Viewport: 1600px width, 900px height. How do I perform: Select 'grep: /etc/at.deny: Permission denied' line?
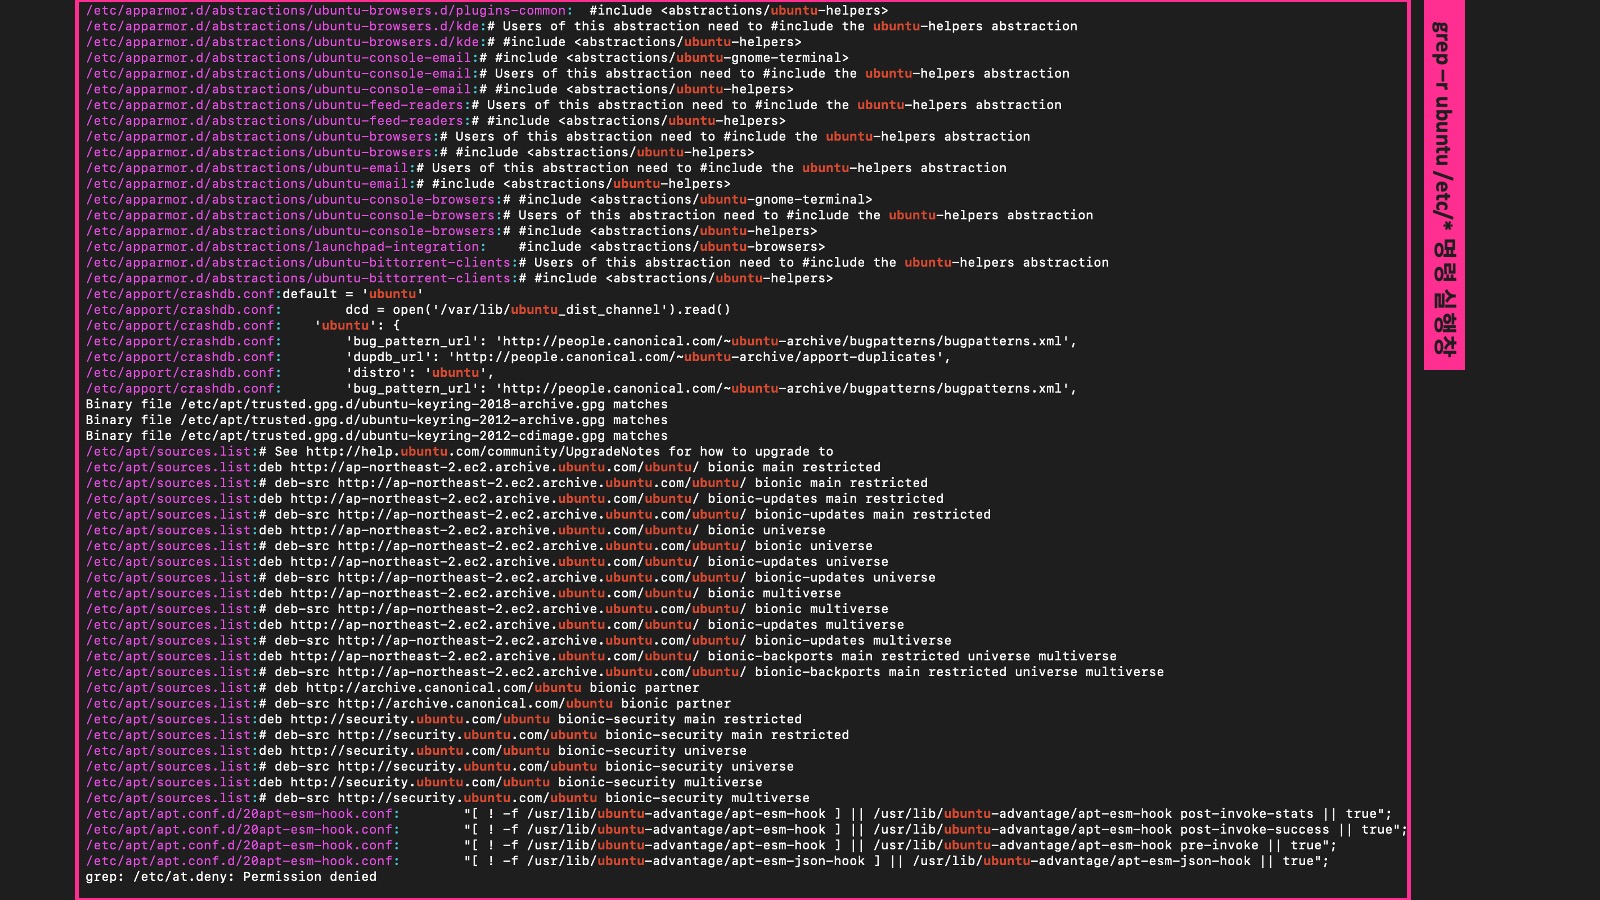(231, 877)
